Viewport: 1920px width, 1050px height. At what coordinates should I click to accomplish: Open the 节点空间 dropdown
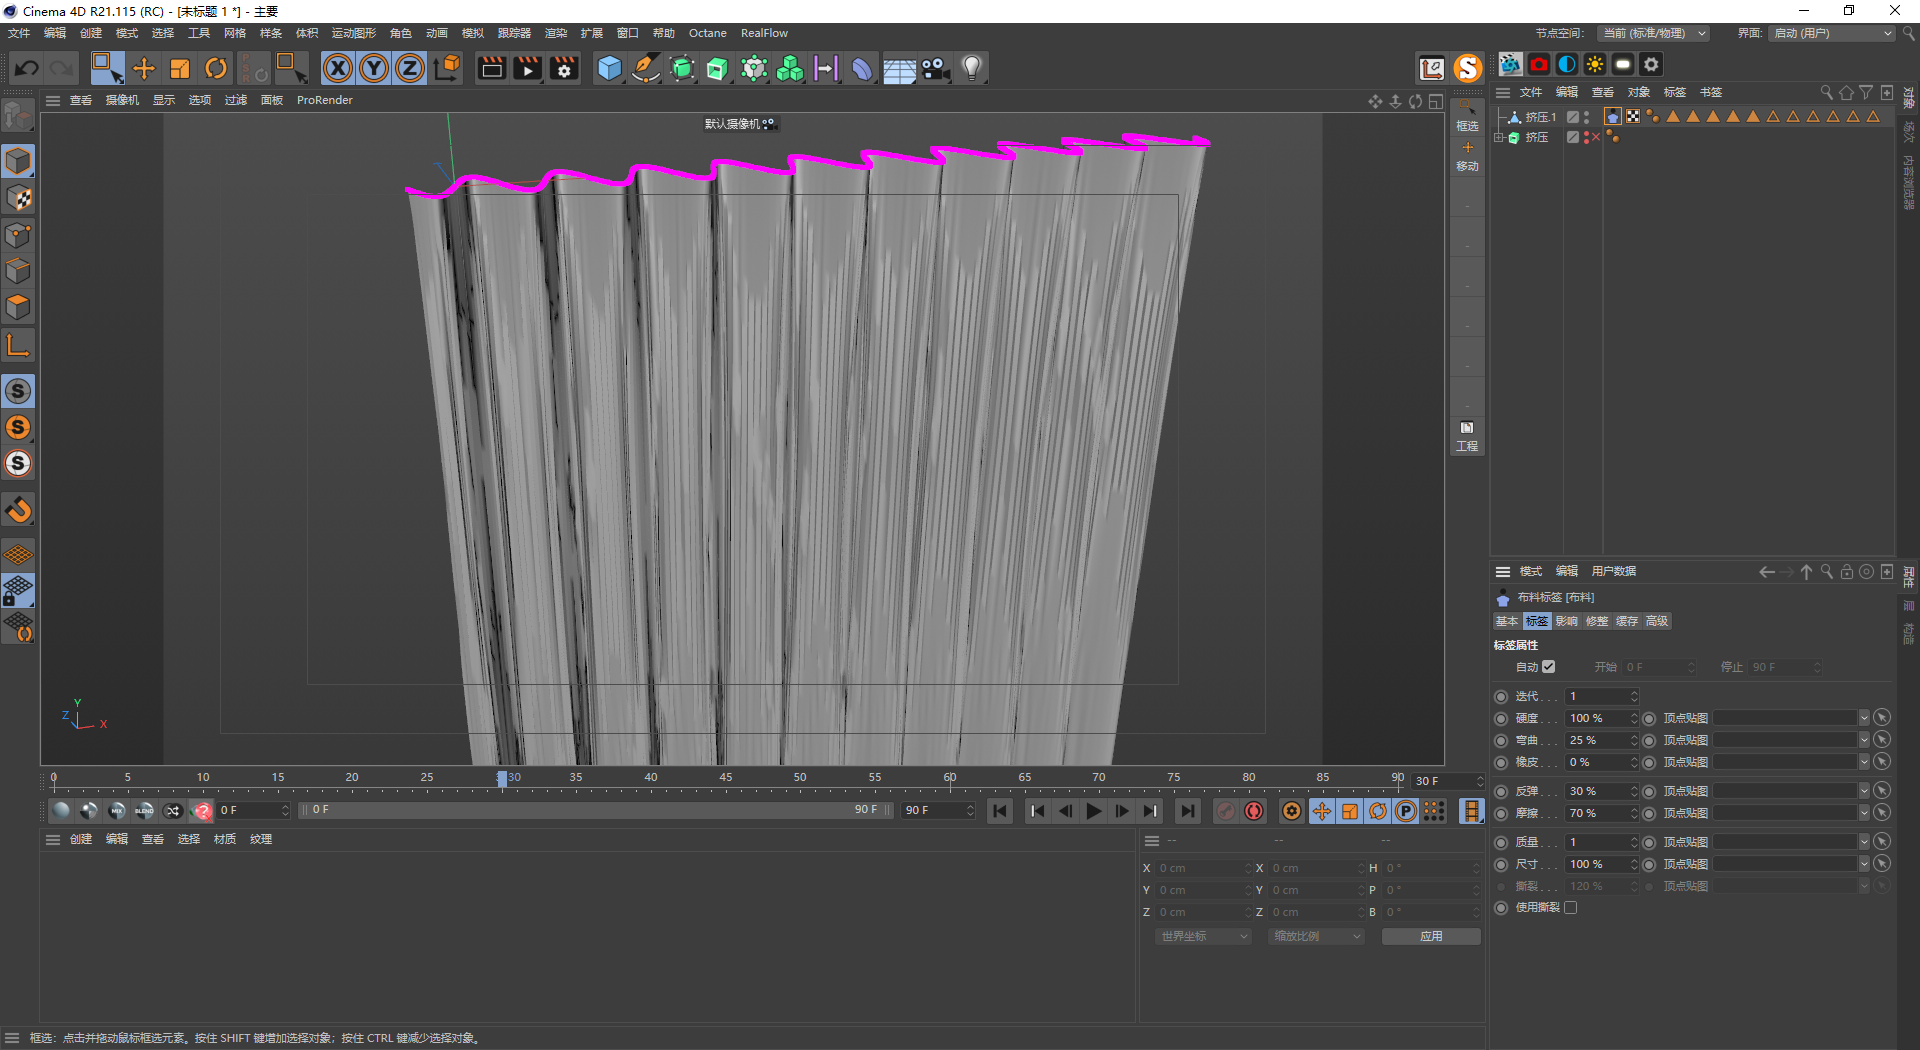[x=1653, y=33]
